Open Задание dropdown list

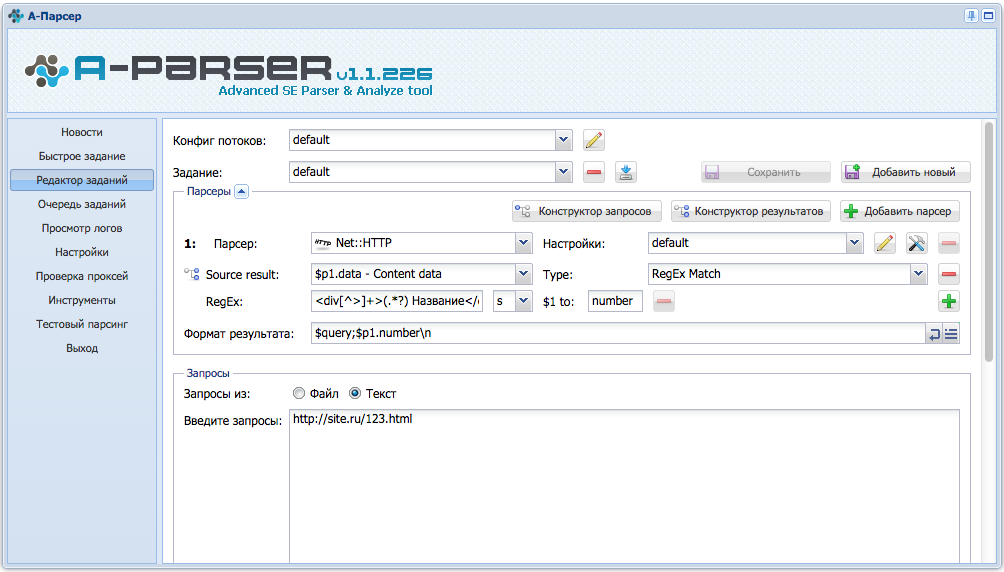coord(563,172)
